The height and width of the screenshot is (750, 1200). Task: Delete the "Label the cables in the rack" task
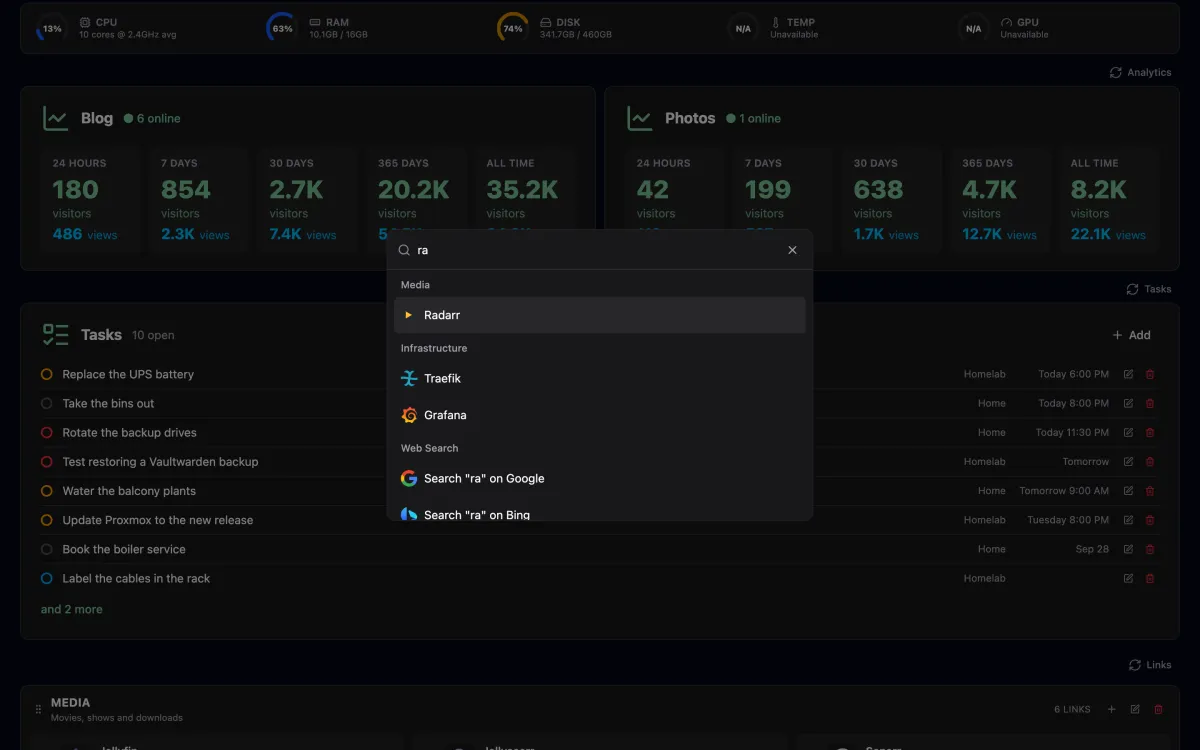pyautogui.click(x=1150, y=578)
